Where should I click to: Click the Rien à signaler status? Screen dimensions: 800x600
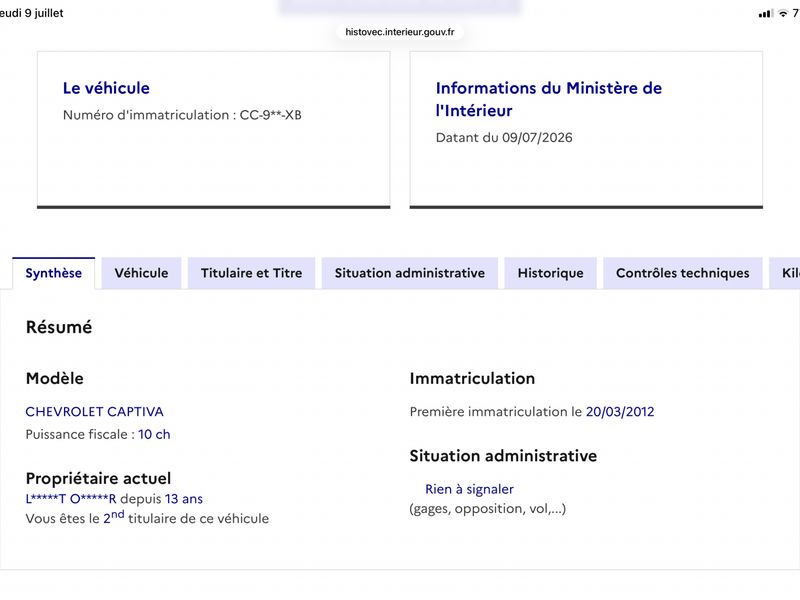469,489
